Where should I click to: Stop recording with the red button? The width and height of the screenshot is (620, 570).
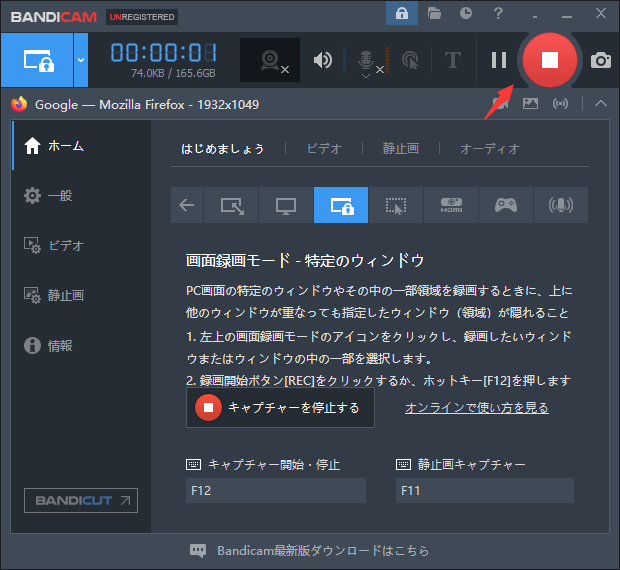[x=550, y=60]
